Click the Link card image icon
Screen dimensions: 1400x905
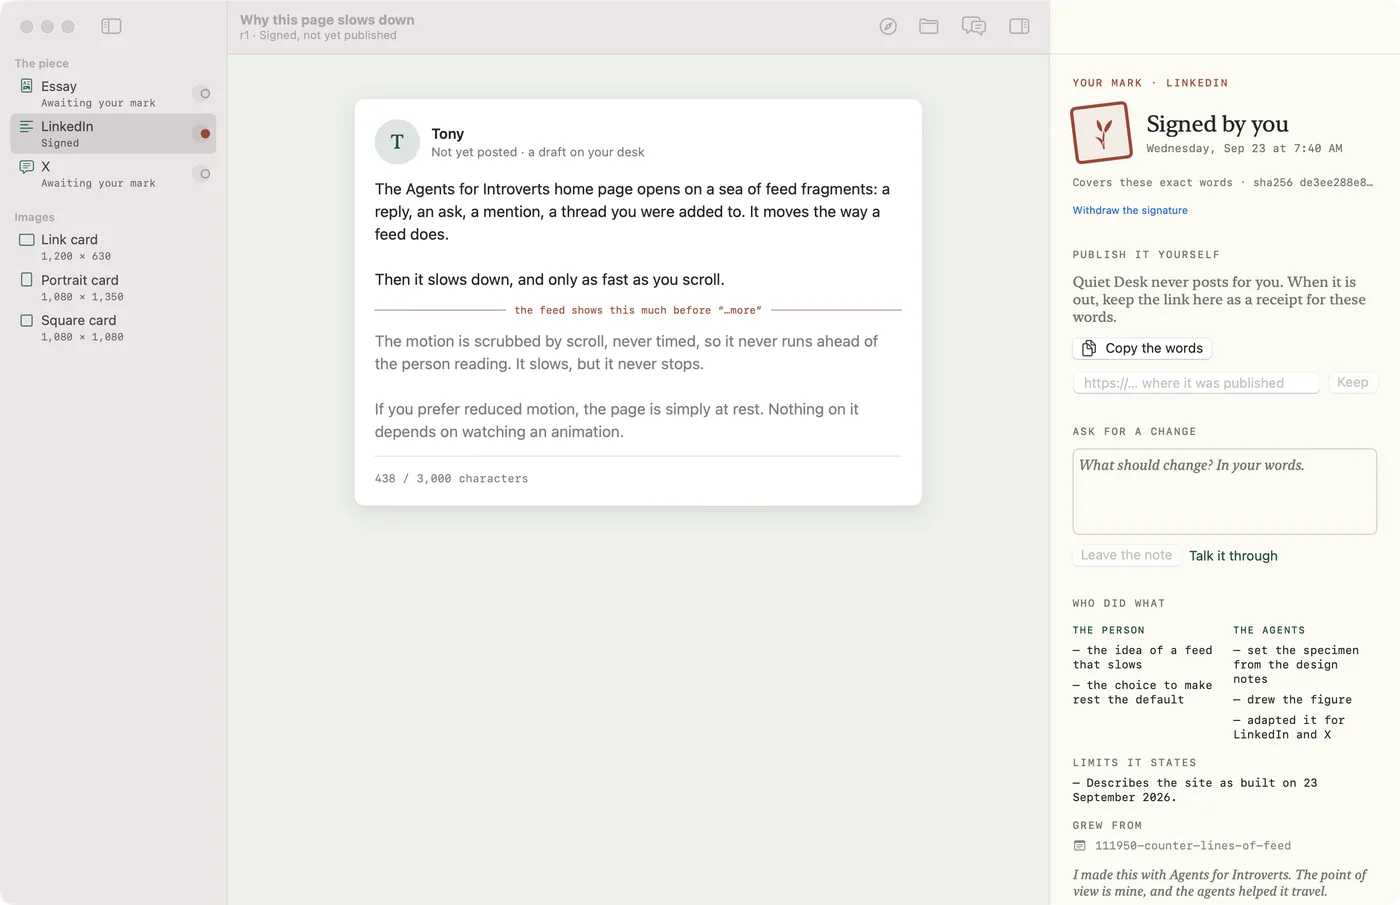[27, 240]
